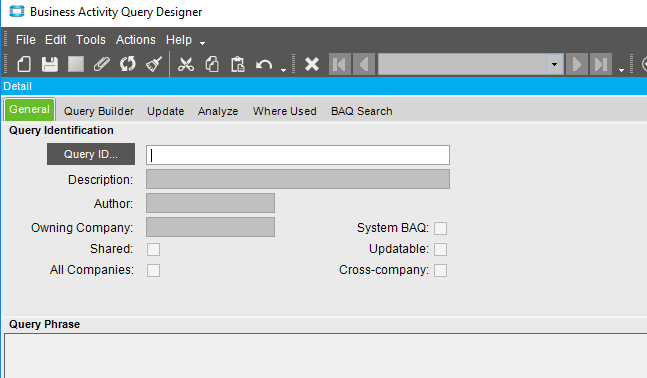Image resolution: width=647 pixels, height=378 pixels.
Task: Open the Help menu
Action: [x=179, y=40]
